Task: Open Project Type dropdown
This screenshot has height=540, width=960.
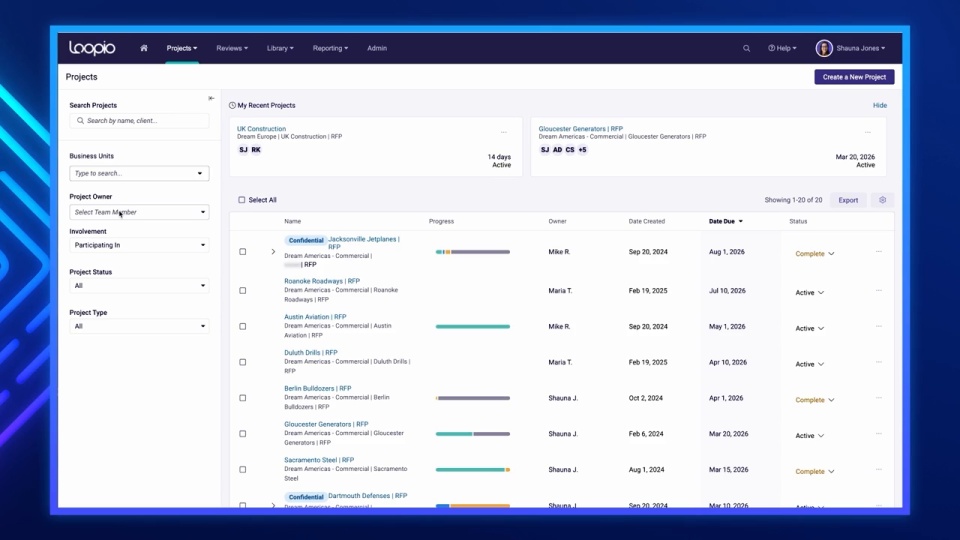Action: 139,326
